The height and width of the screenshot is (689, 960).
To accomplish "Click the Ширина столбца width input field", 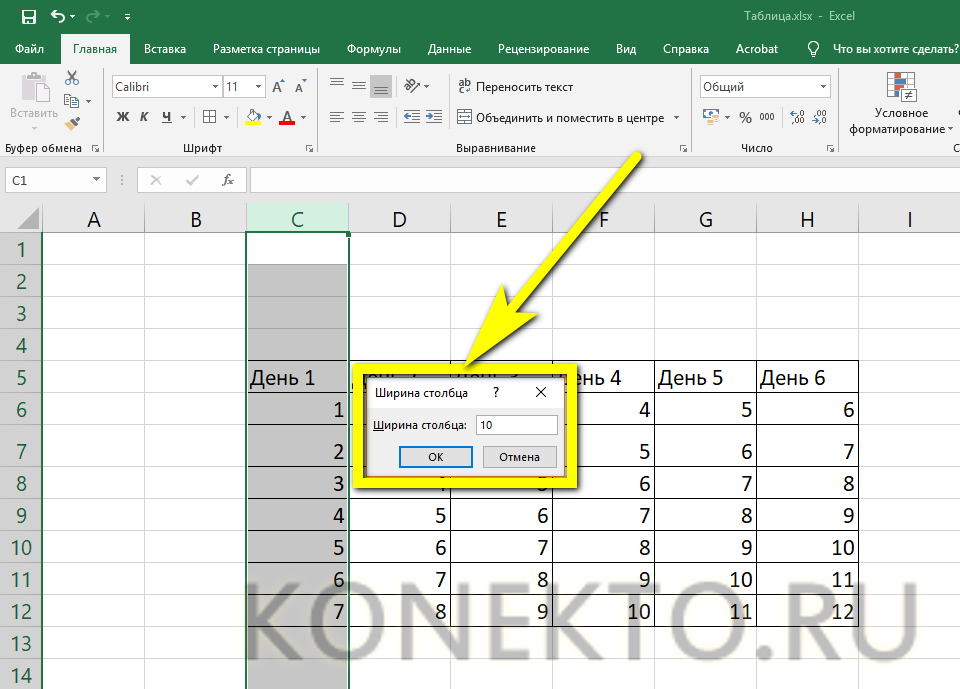I will pyautogui.click(x=516, y=425).
